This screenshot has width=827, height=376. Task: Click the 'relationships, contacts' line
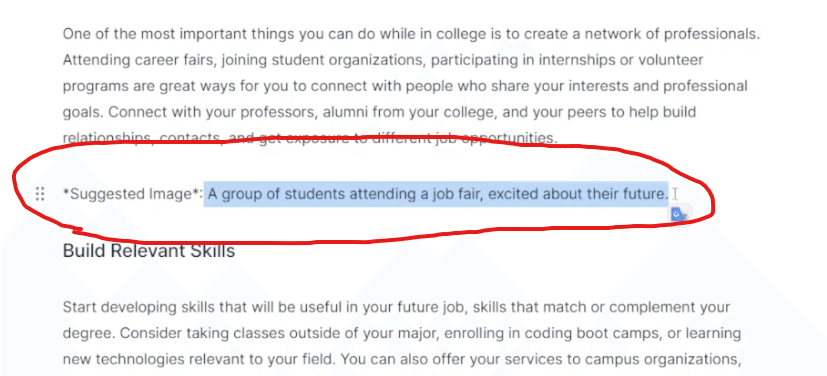click(x=310, y=138)
